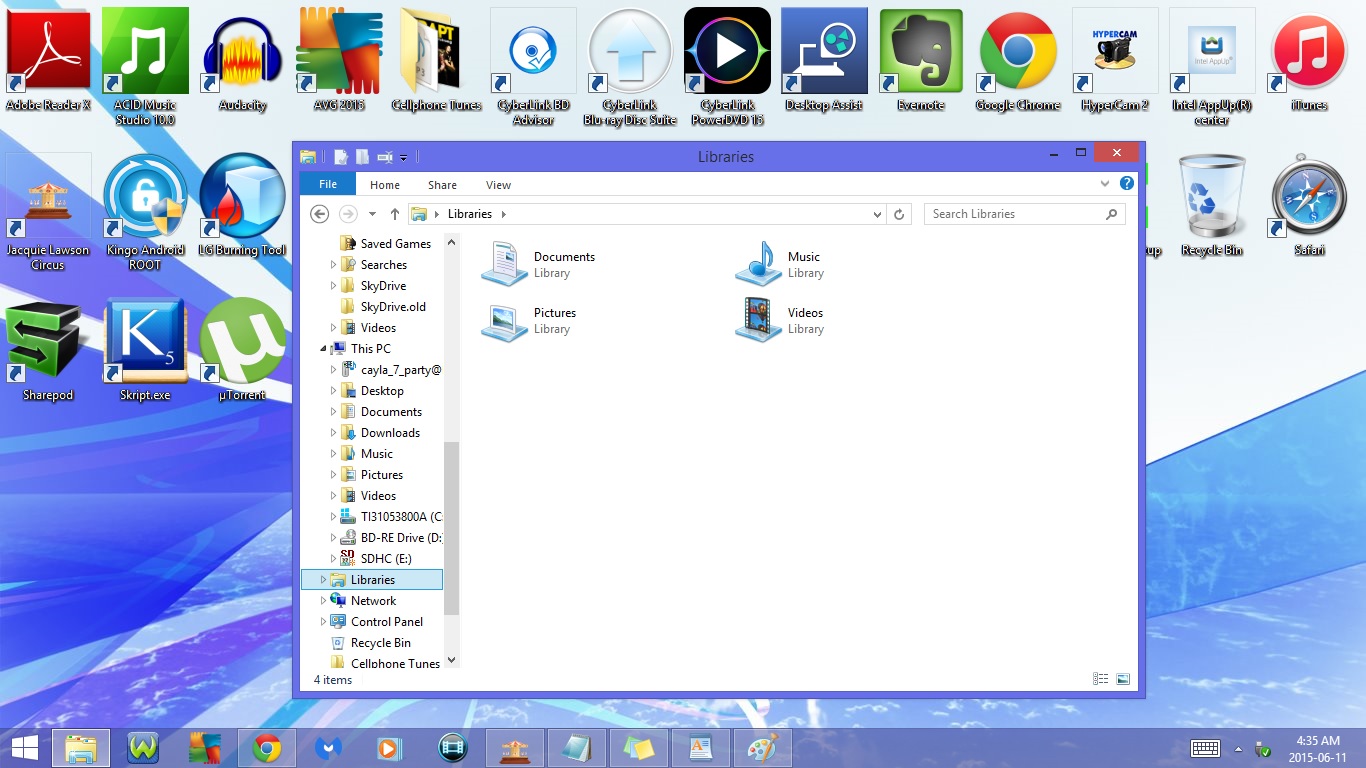Select the Cellphone Tunes folder on the desktop
This screenshot has height=768, width=1366.
pos(436,58)
